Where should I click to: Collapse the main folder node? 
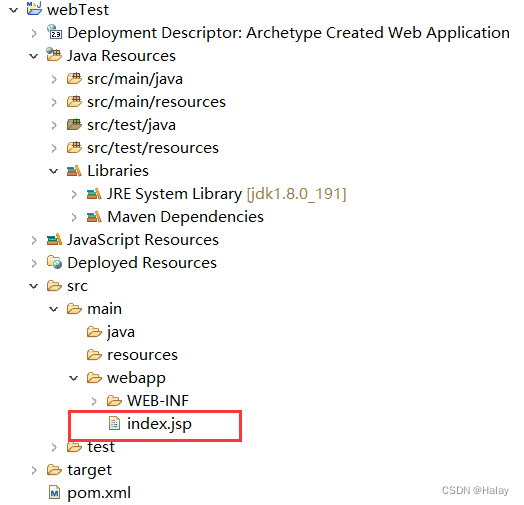coord(54,309)
